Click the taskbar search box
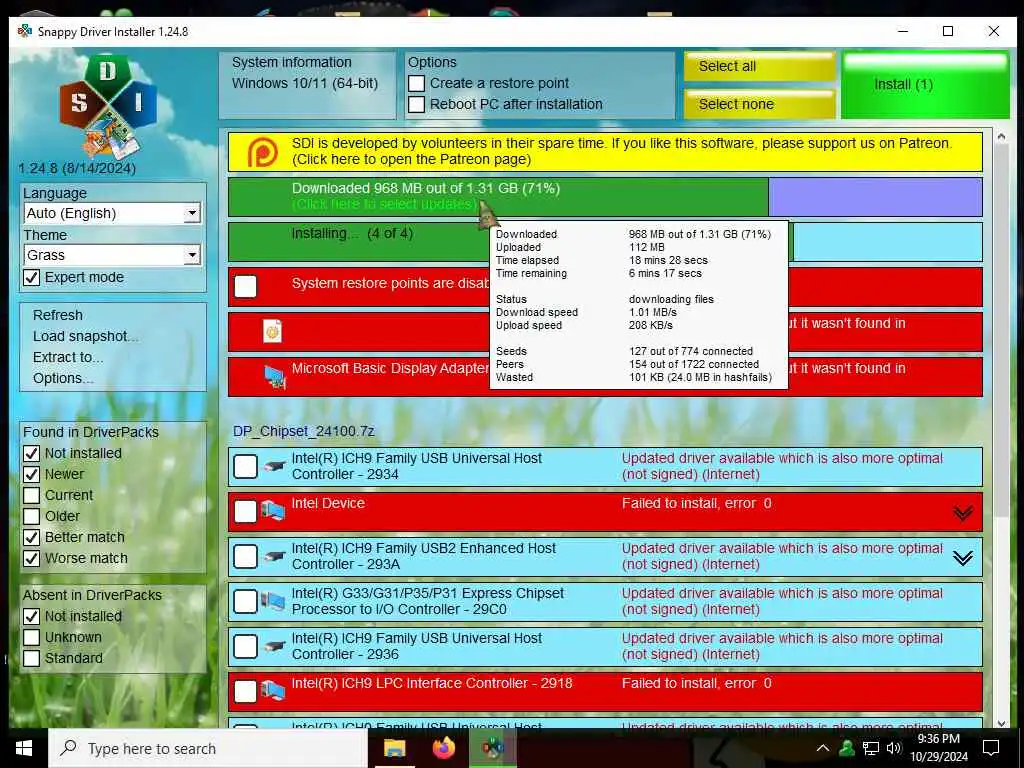Screen dimensions: 1024x768 (208, 748)
